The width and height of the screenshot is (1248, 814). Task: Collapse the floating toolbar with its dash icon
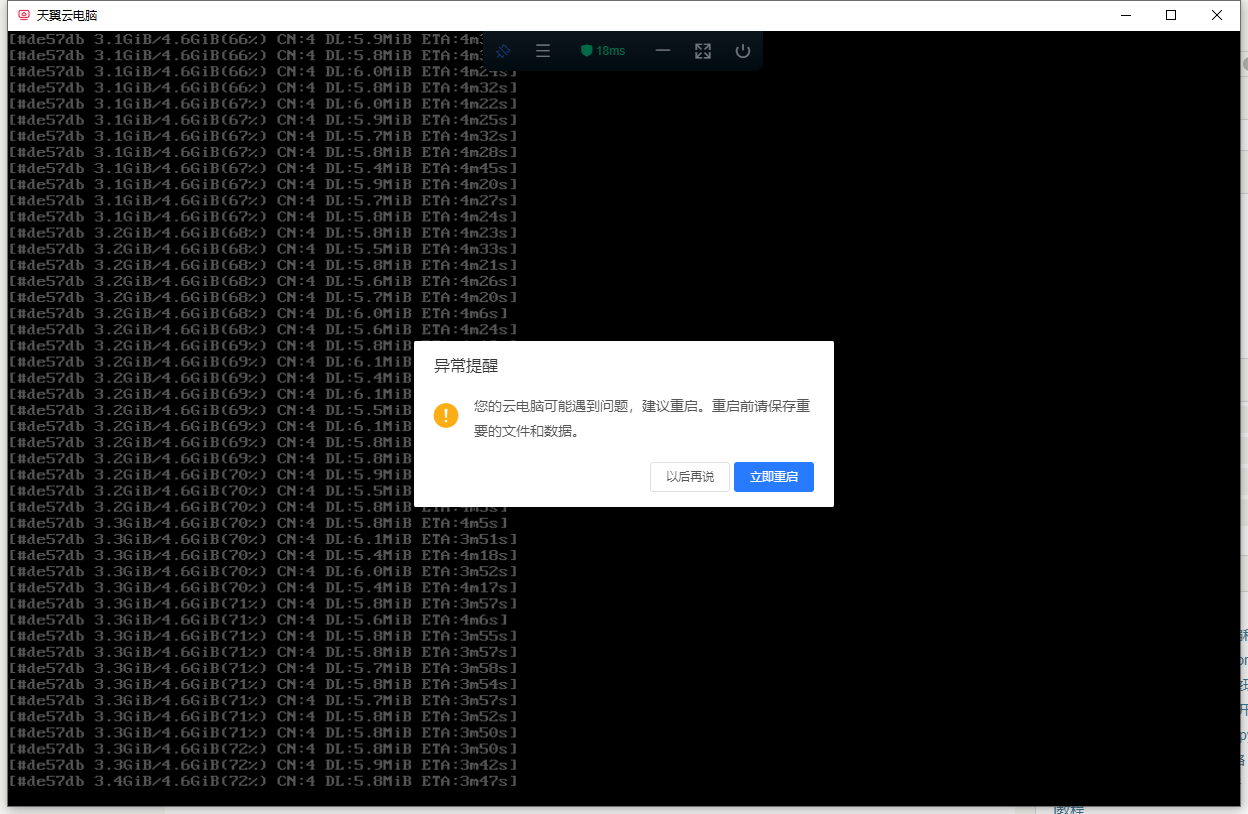663,51
